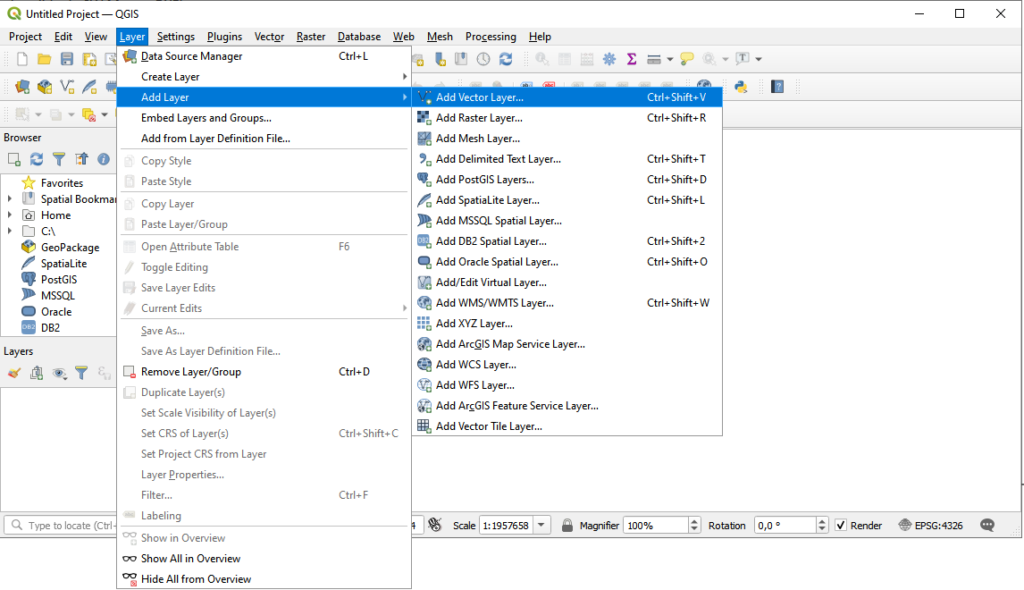Click the Add Item icon in Browser panel
This screenshot has height=590, width=1024.
(14, 159)
